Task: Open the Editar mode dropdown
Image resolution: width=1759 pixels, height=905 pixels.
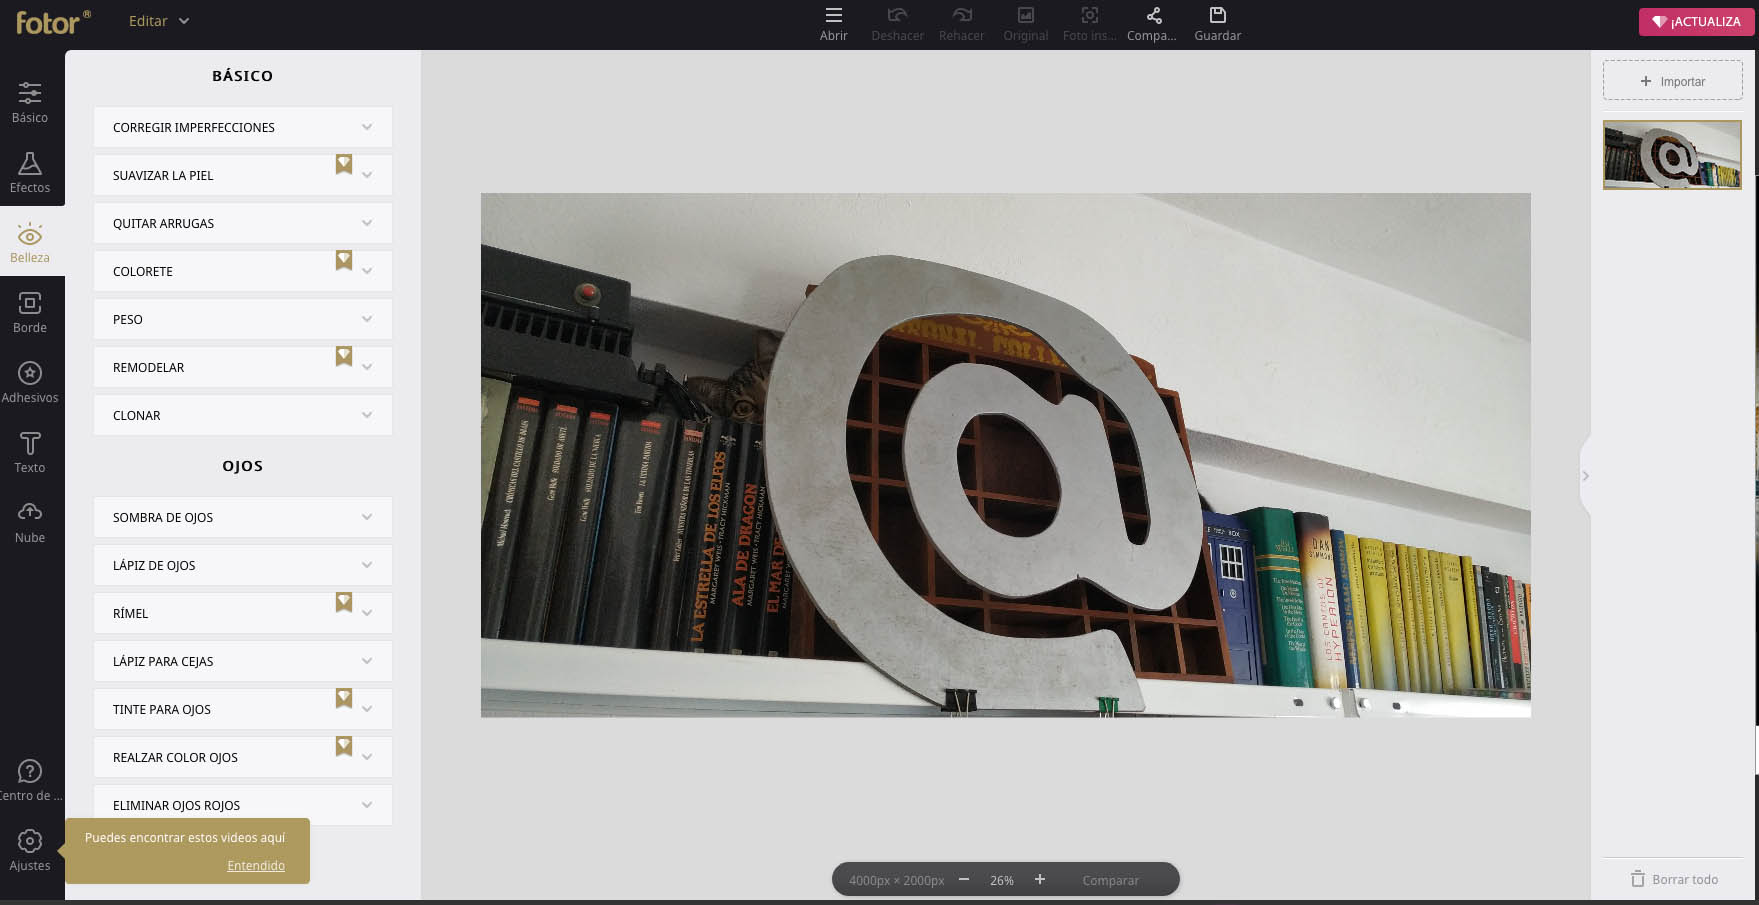Action: pos(157,20)
